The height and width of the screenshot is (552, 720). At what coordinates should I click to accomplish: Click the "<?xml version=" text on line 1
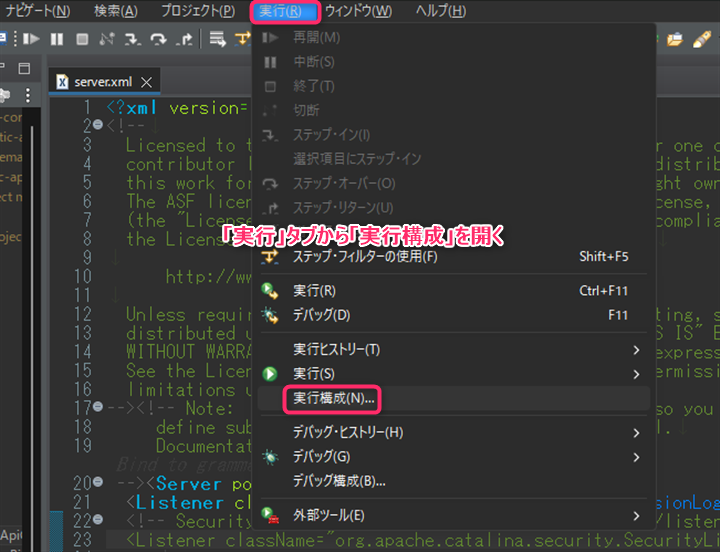pos(179,108)
